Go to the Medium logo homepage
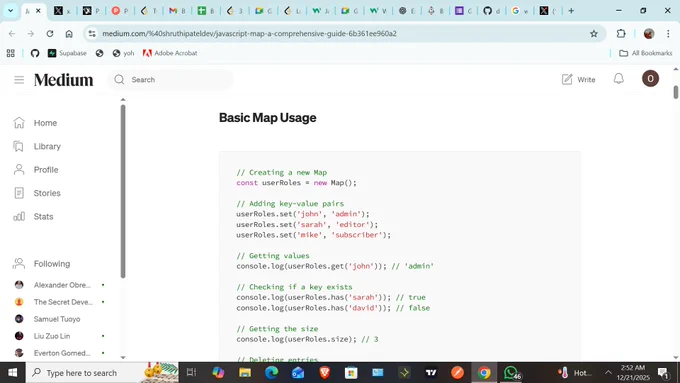The width and height of the screenshot is (680, 383). coord(64,80)
